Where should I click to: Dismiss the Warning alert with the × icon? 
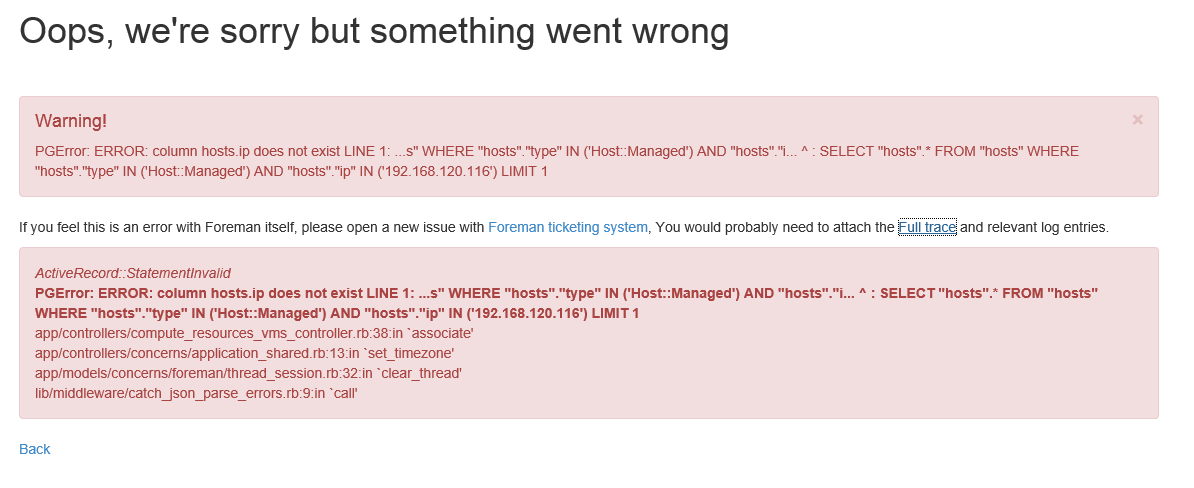tap(1138, 120)
